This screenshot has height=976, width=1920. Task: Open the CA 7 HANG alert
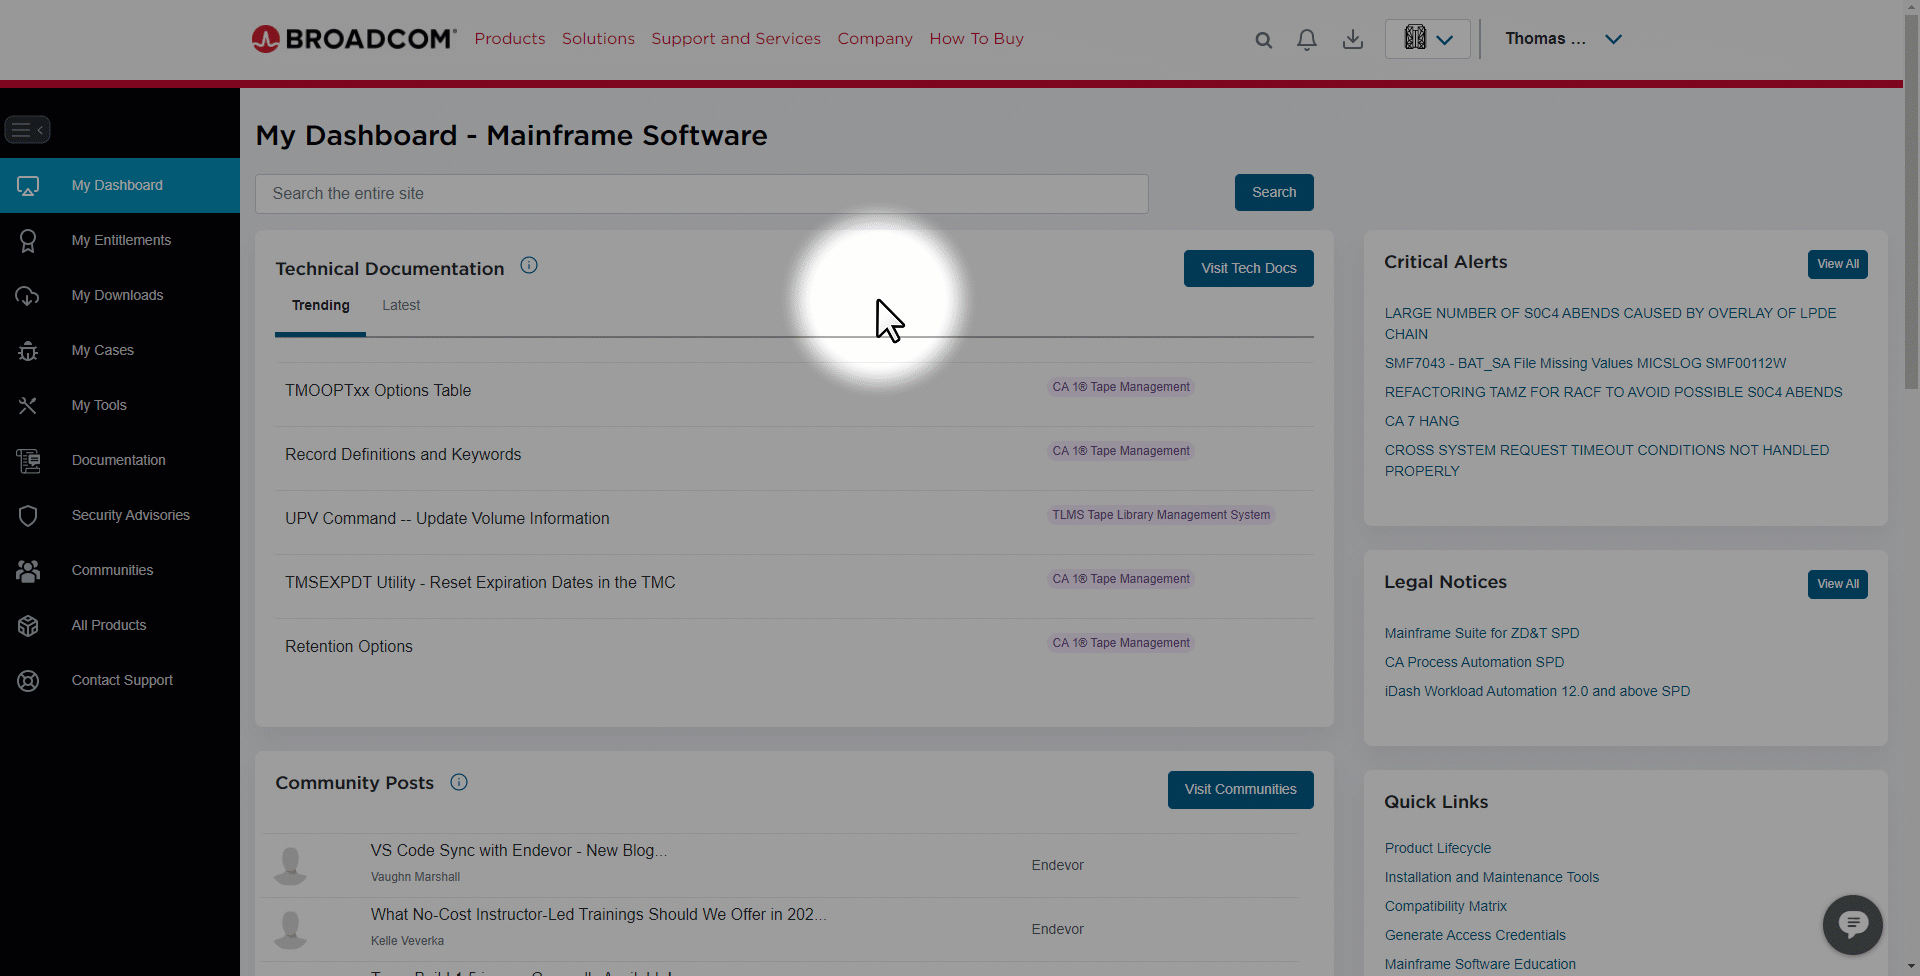pos(1422,422)
